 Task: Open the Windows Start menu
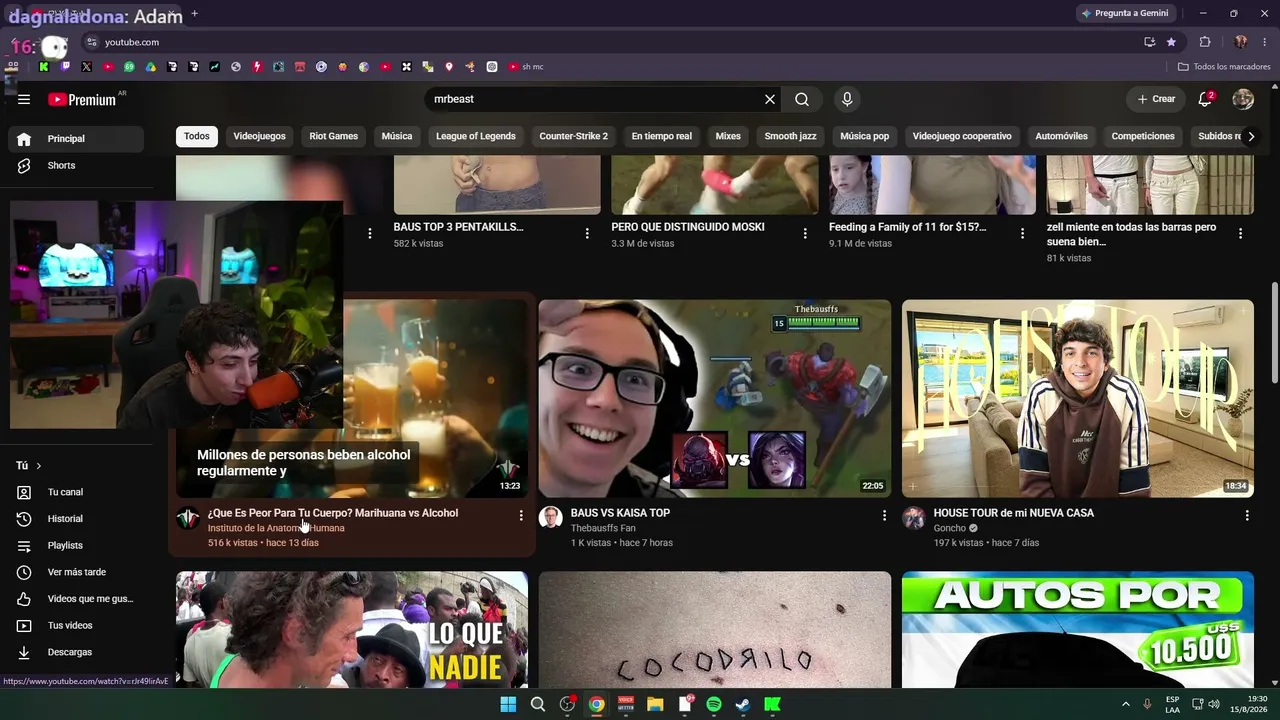[508, 704]
